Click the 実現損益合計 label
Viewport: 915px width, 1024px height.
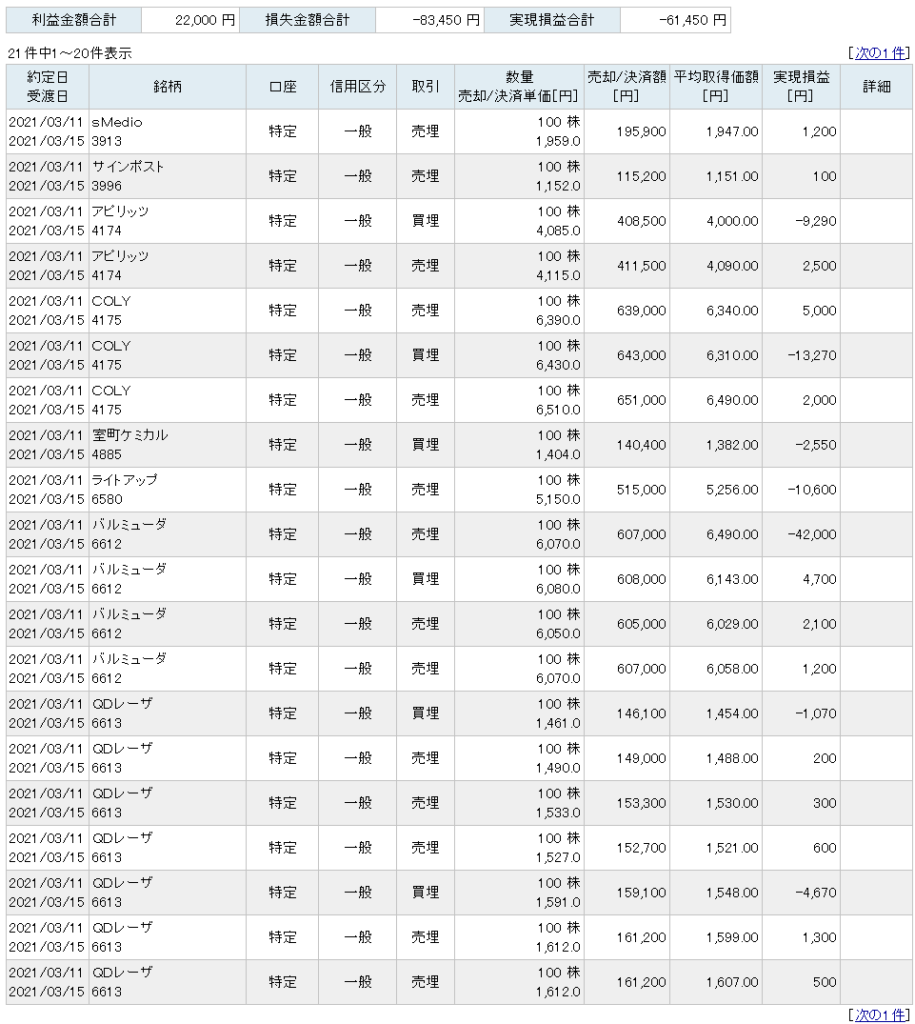[552, 20]
